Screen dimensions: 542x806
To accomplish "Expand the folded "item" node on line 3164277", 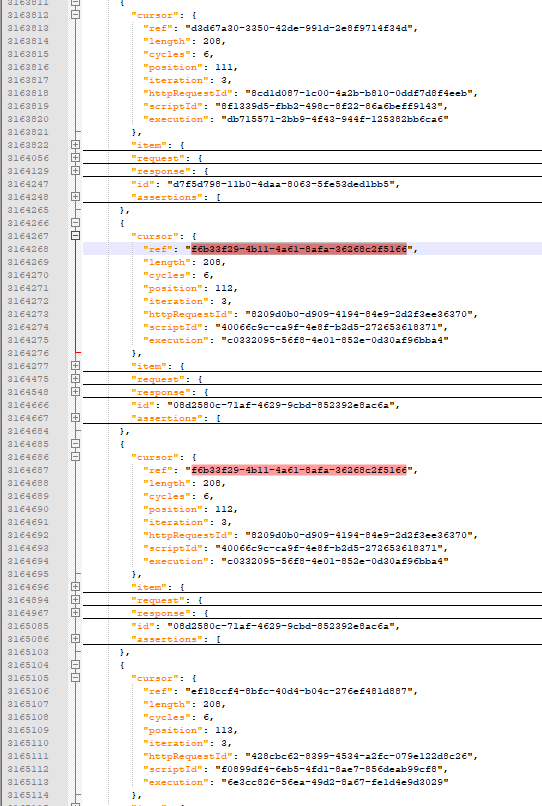I will click(76, 366).
